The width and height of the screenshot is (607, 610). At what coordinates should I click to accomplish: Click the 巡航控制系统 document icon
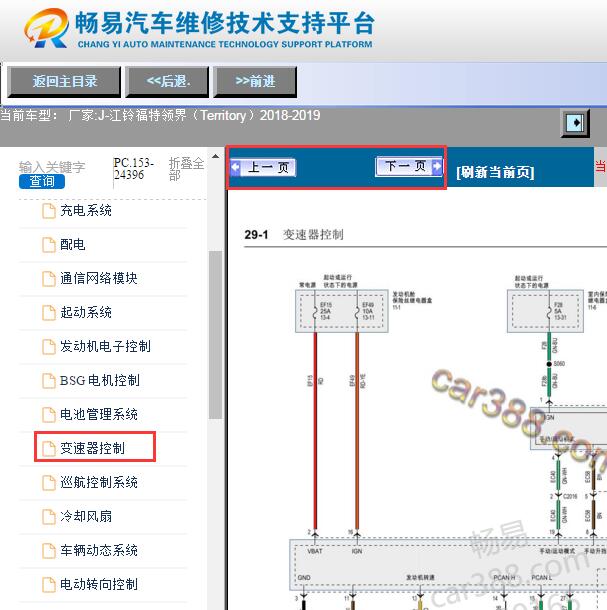coord(49,482)
